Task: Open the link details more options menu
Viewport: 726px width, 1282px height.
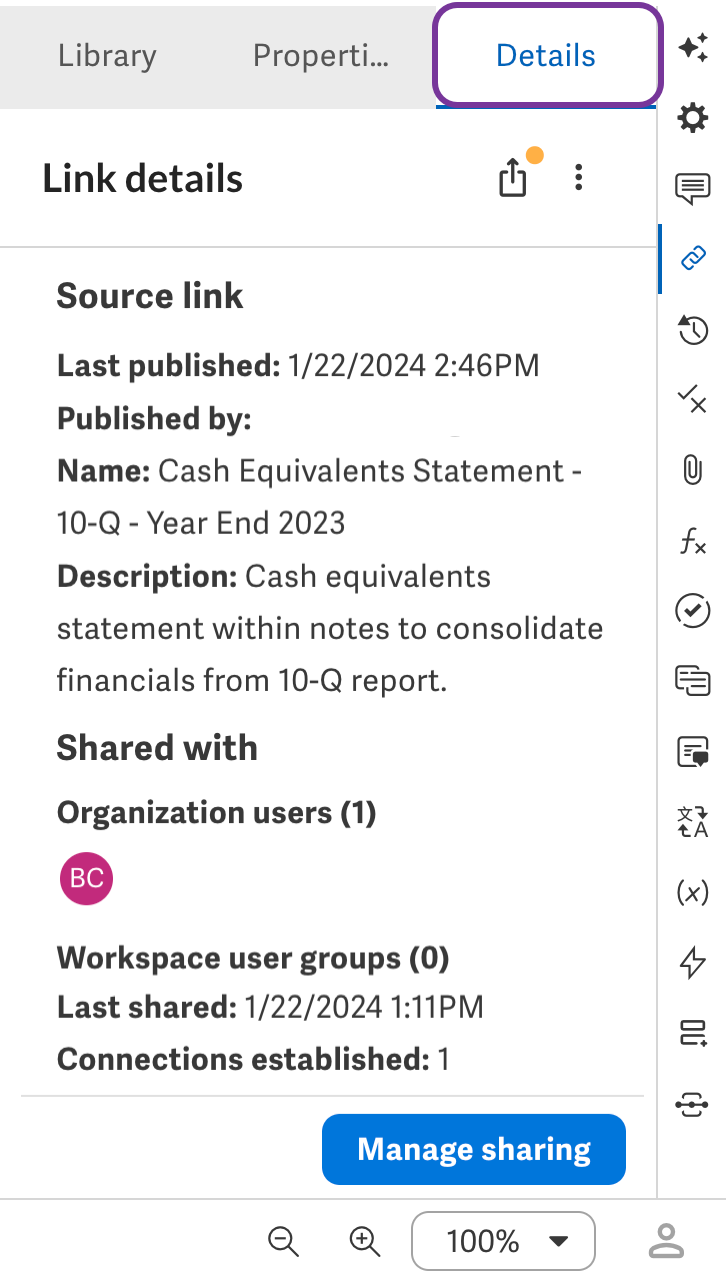Action: click(x=578, y=179)
